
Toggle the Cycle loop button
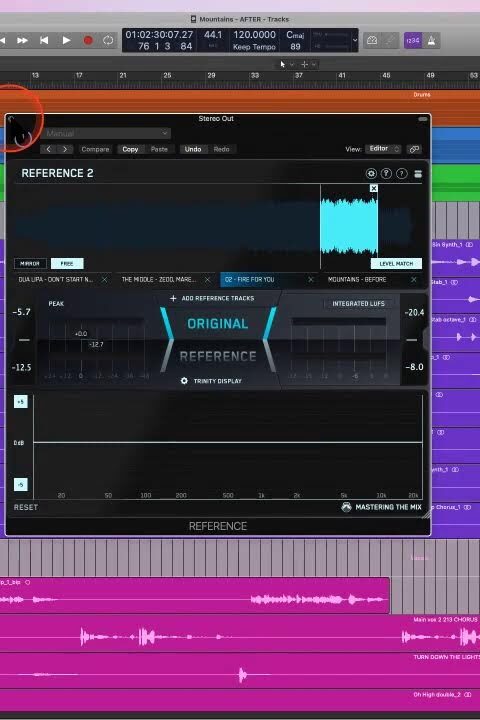tap(108, 40)
